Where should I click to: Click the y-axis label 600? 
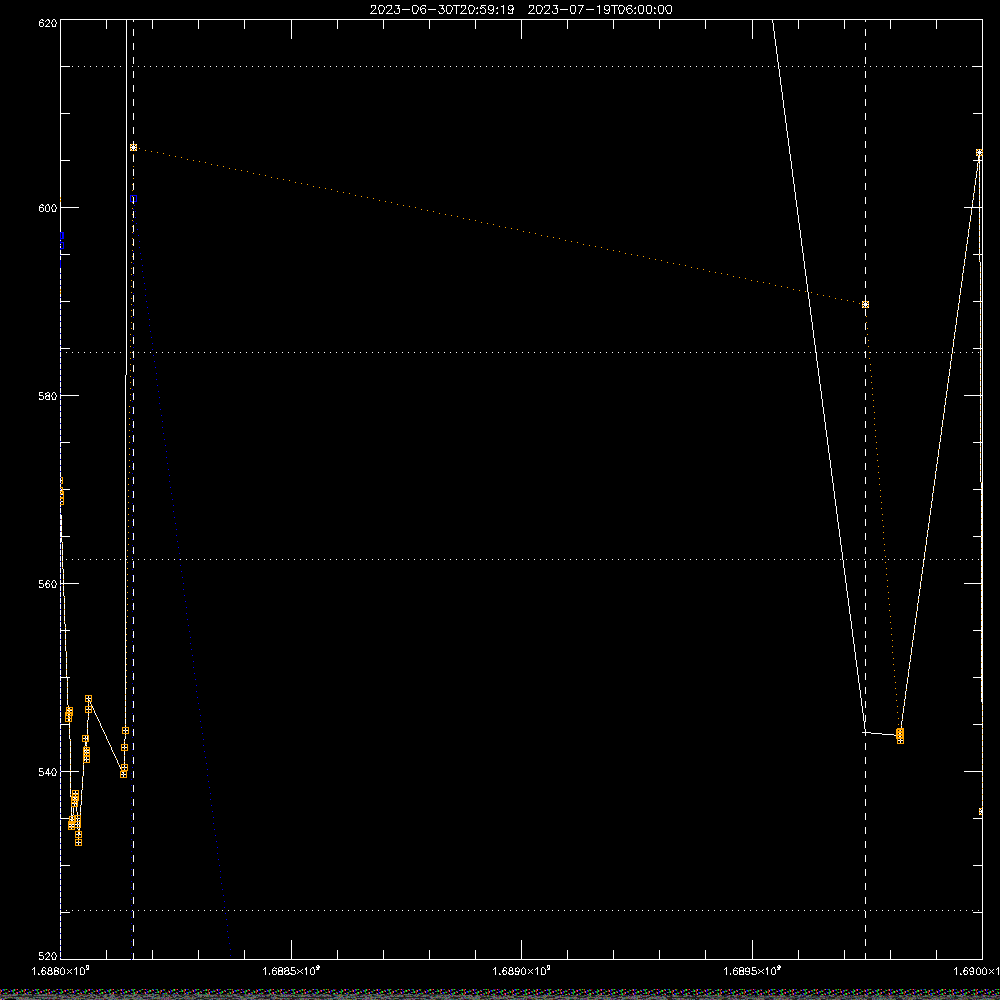48,208
